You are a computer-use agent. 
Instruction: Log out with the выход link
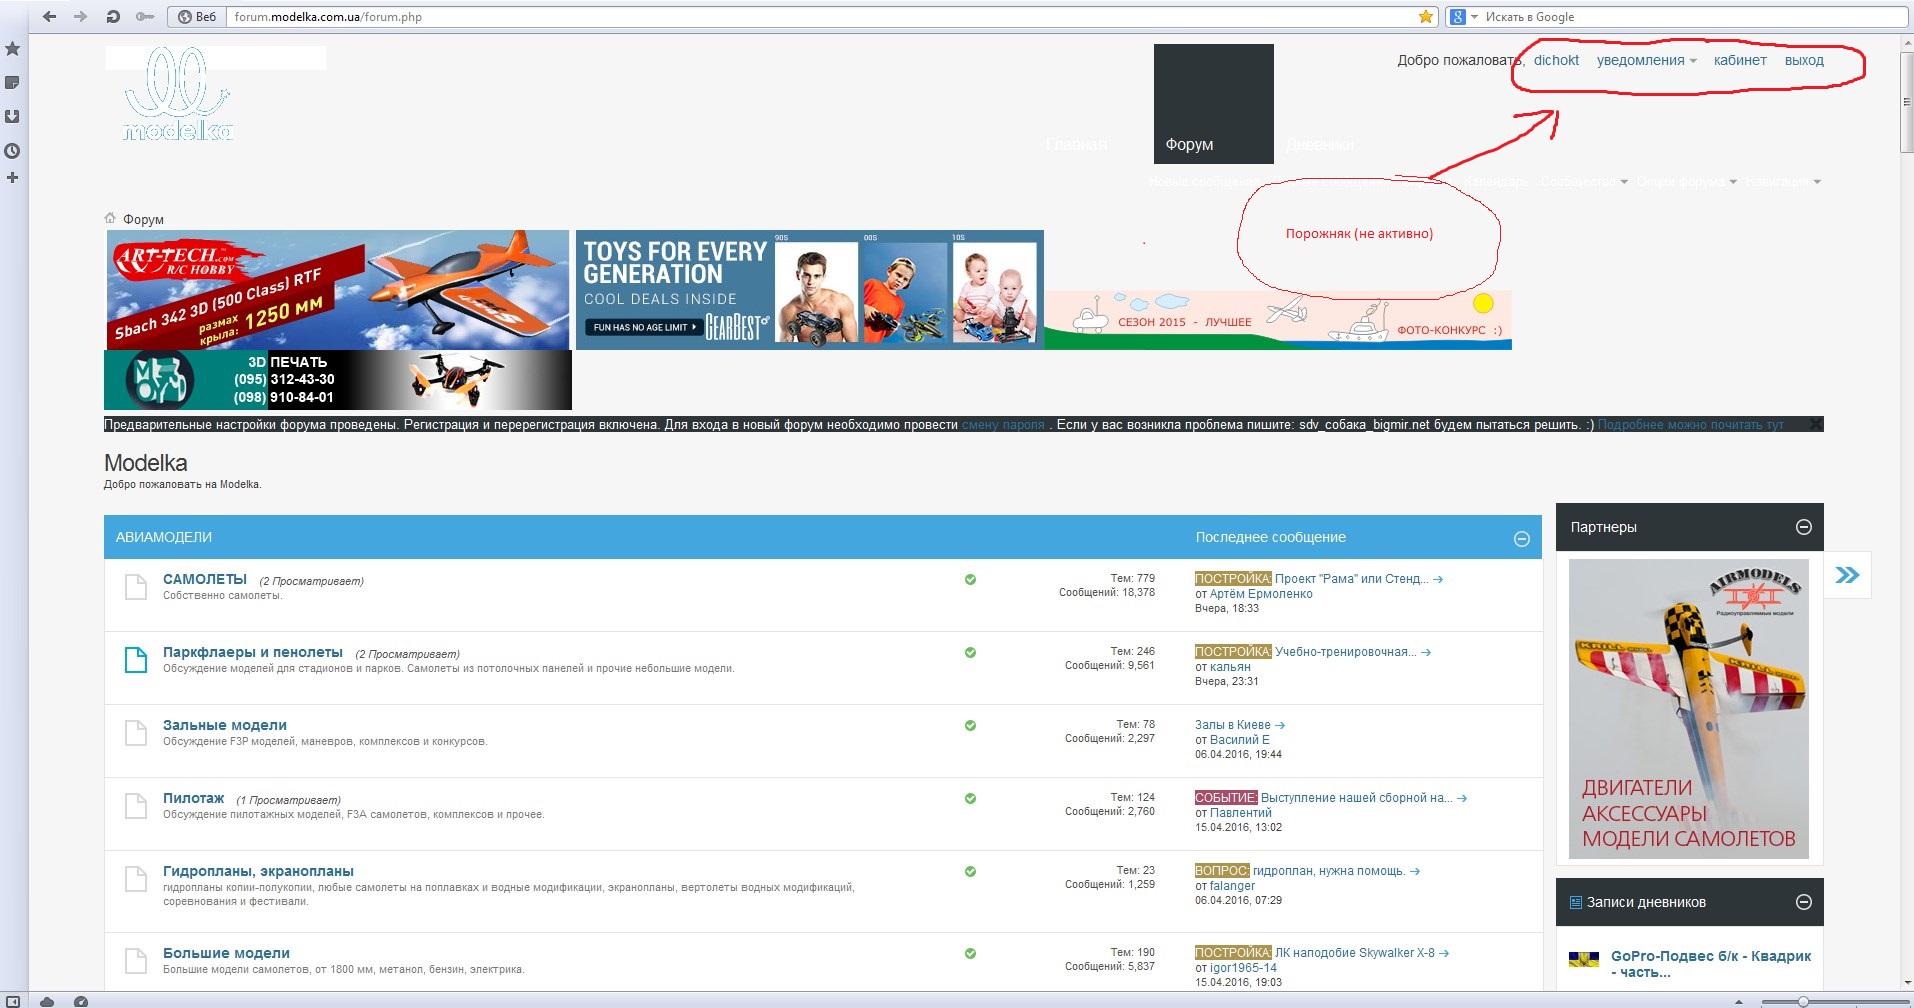(1804, 60)
